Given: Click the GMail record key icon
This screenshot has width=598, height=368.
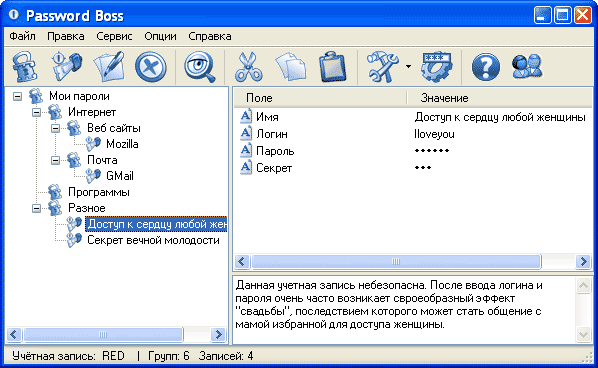Looking at the screenshot, I should [93, 176].
